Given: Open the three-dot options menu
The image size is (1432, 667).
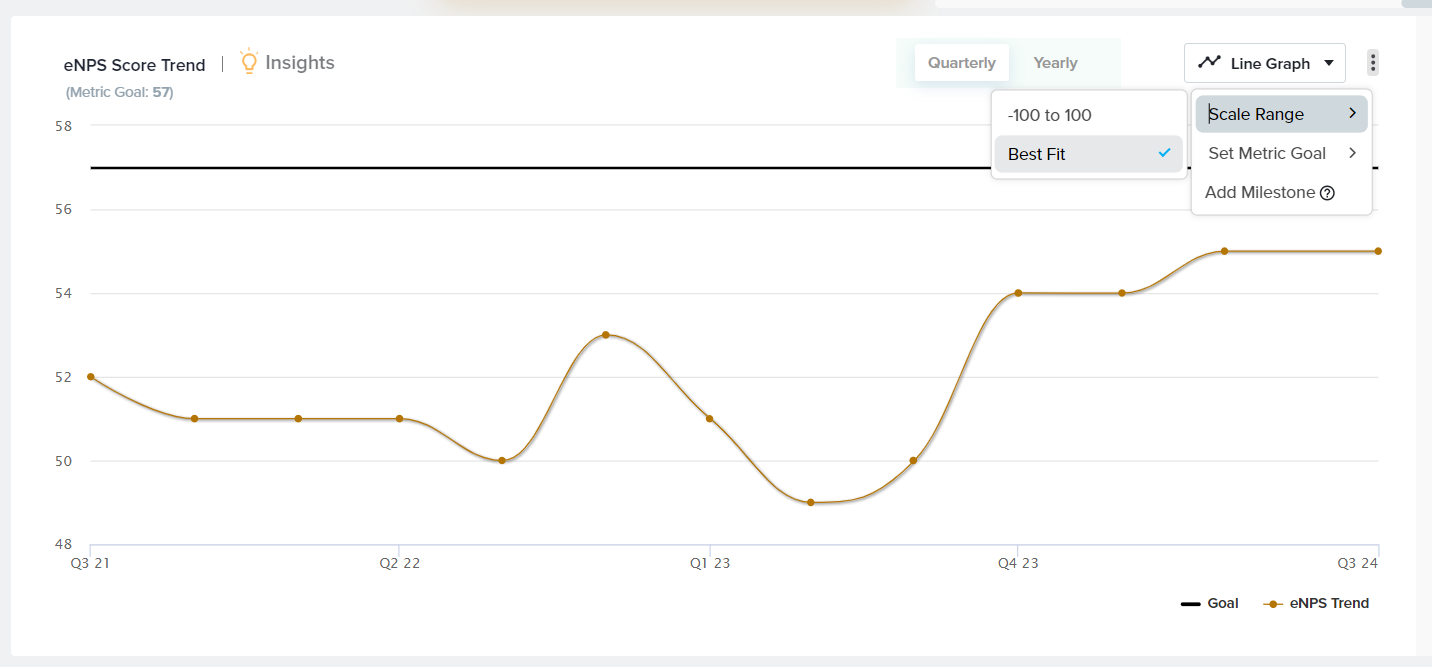Looking at the screenshot, I should 1373,63.
